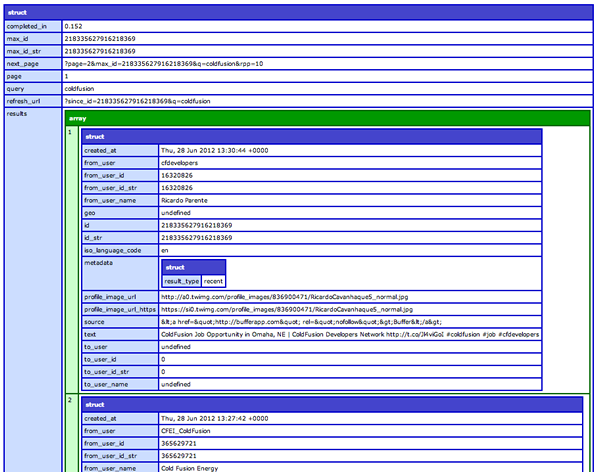Click the geo key label
Viewport: 598px width, 472px height.
(89, 213)
